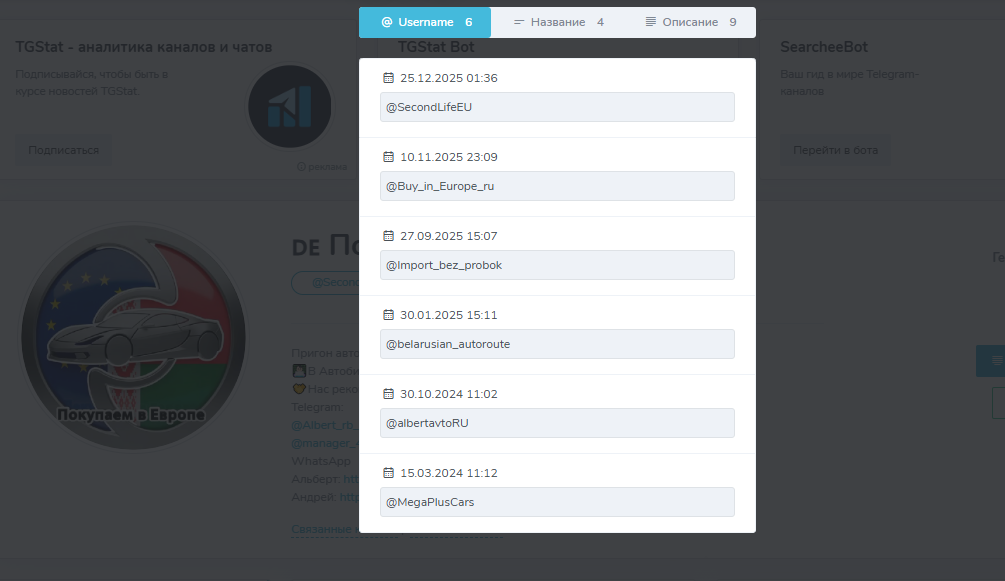This screenshot has width=1005, height=581.
Task: Select the @MegaPlusCars username field
Action: pyautogui.click(x=557, y=501)
